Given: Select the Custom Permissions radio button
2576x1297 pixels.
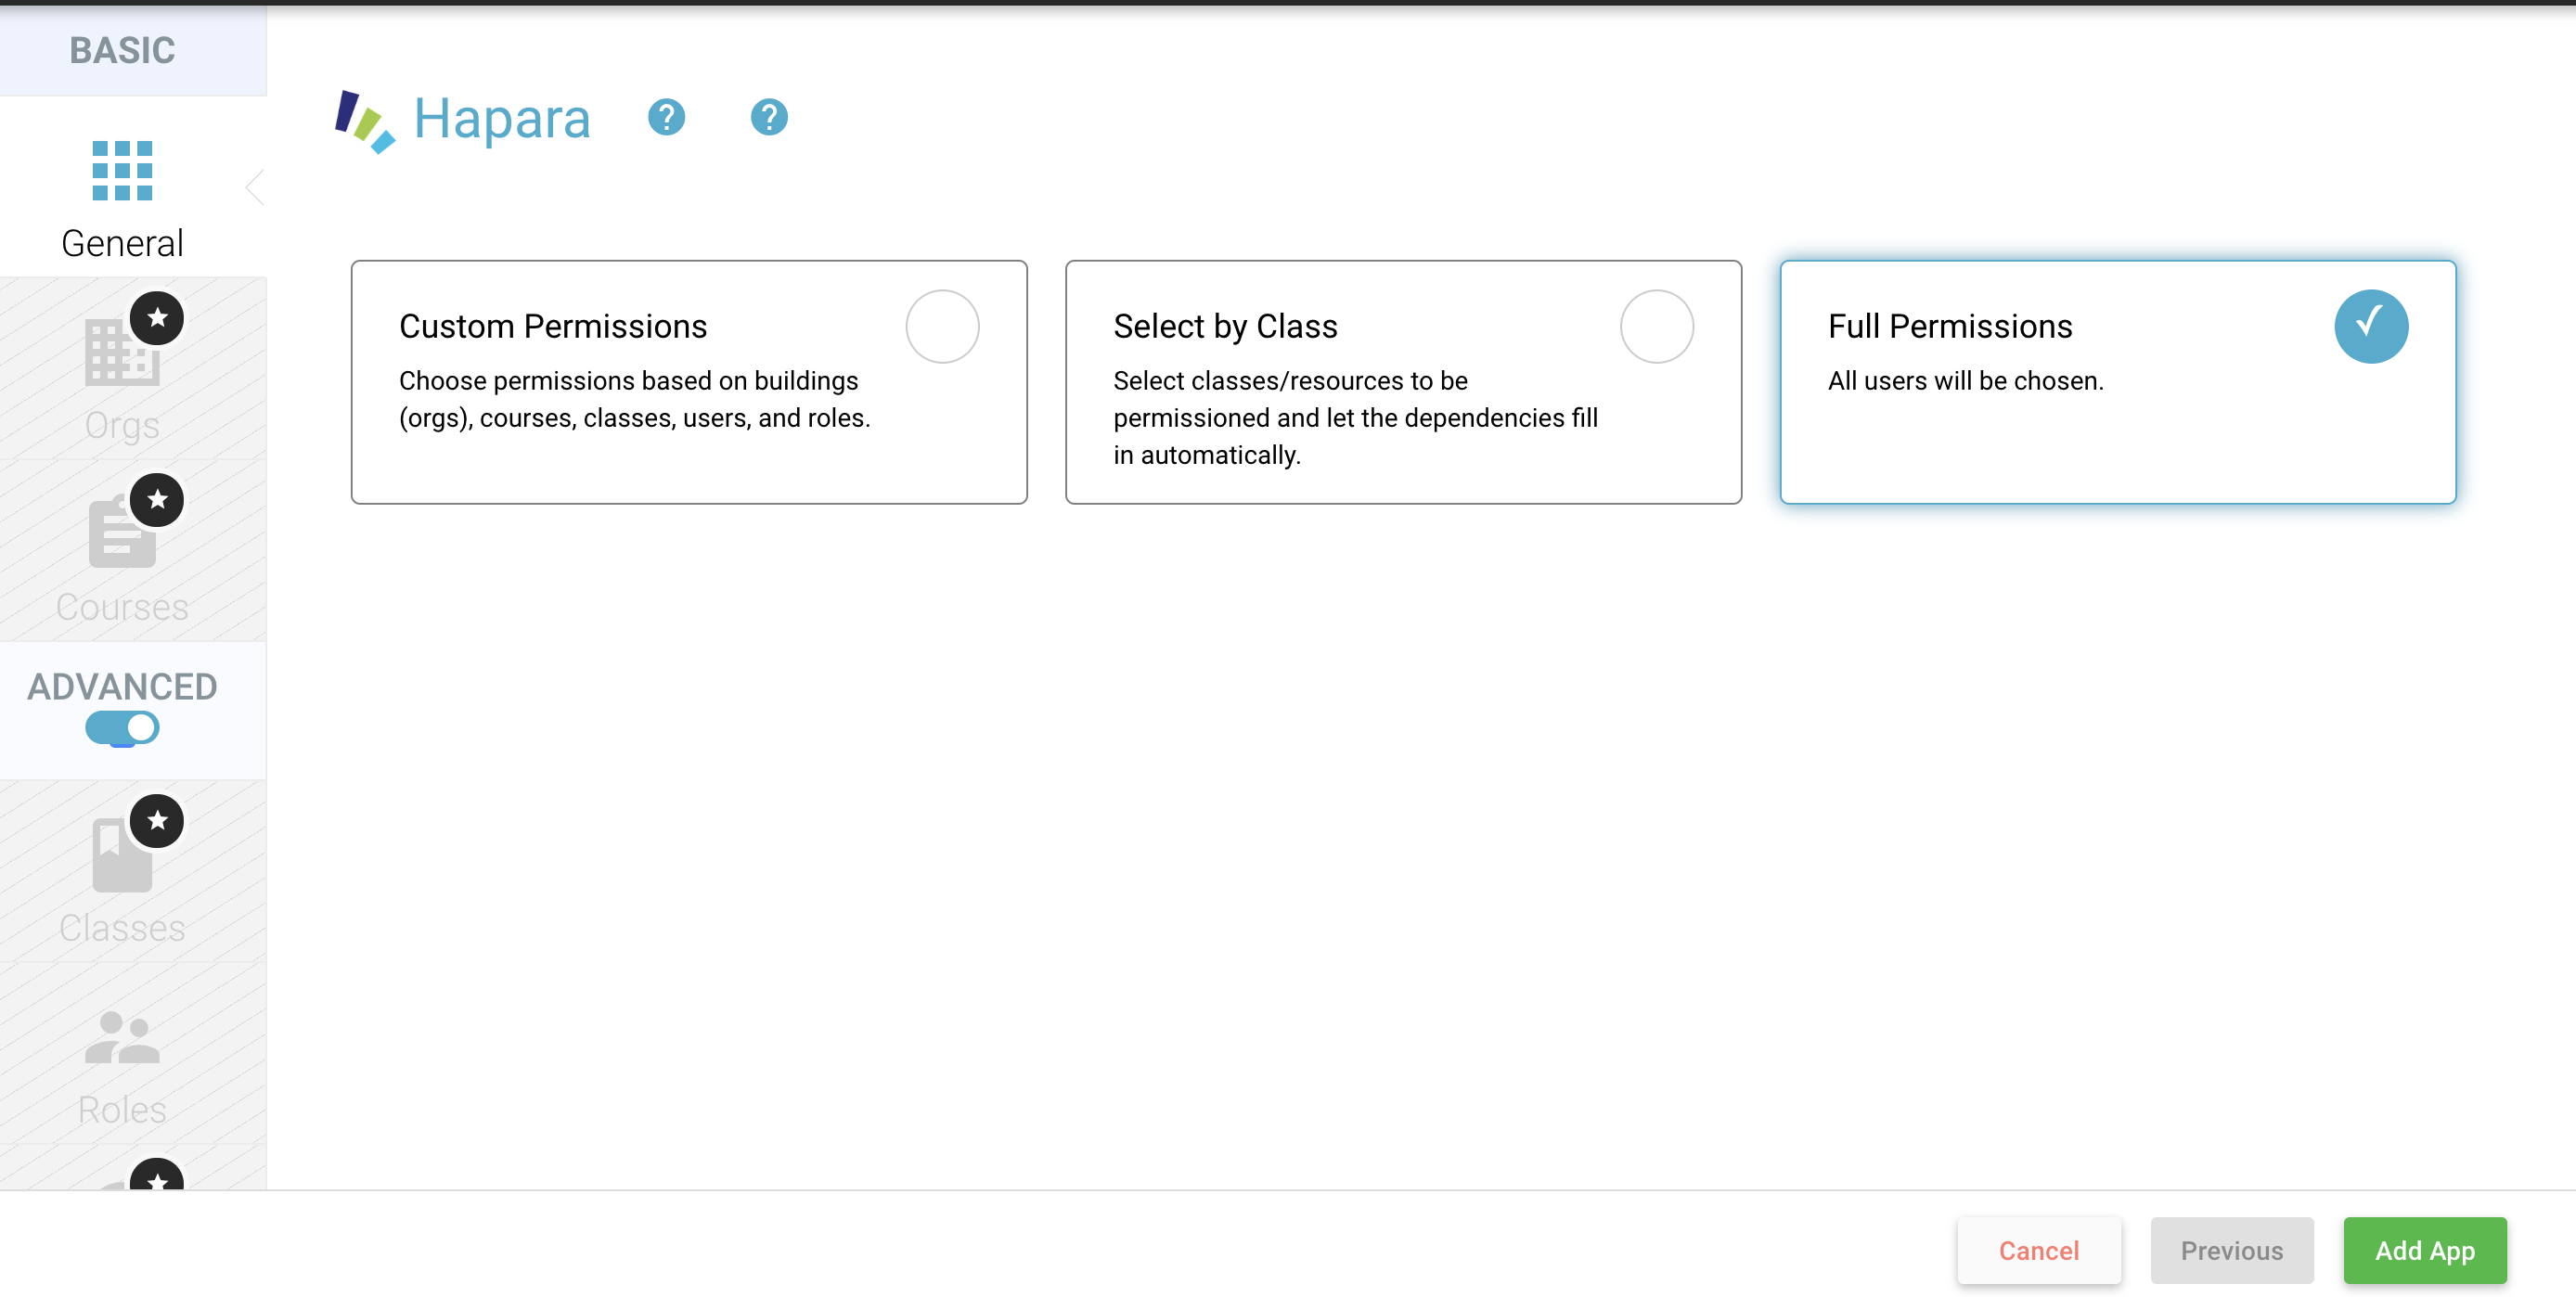Looking at the screenshot, I should pyautogui.click(x=941, y=326).
